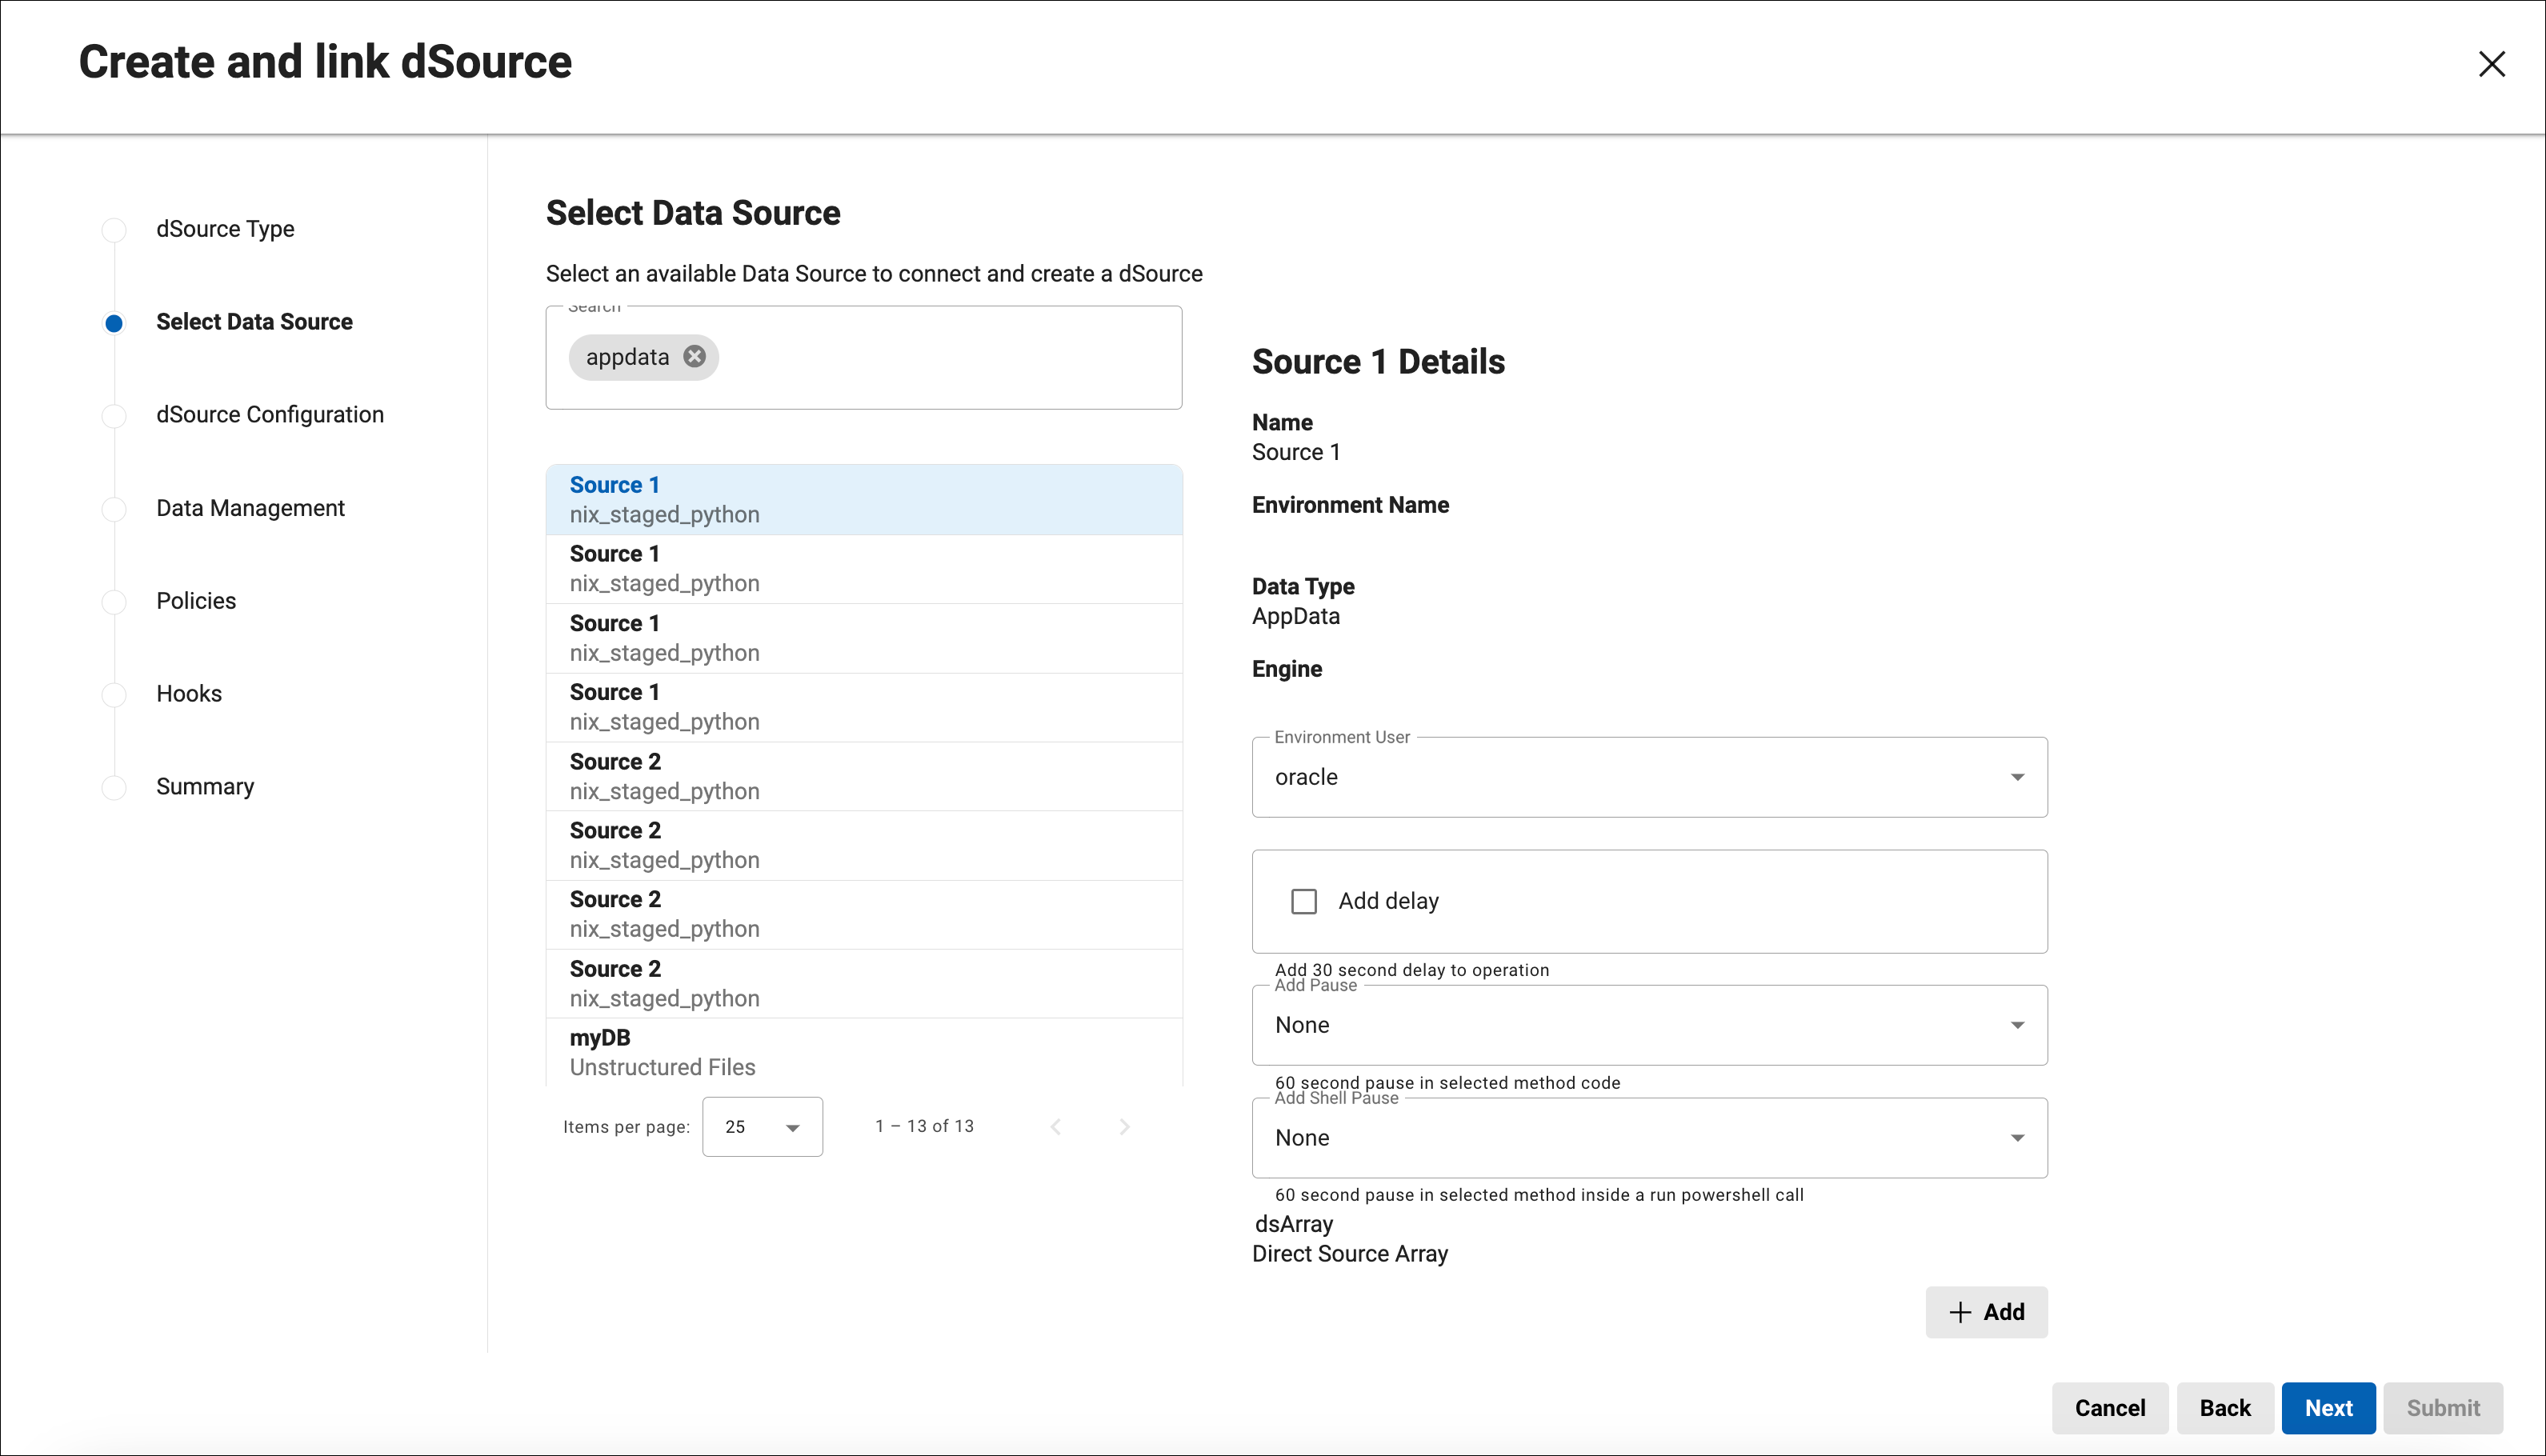Toggle the Add delay setting on
2546x1456 pixels.
click(x=1304, y=901)
